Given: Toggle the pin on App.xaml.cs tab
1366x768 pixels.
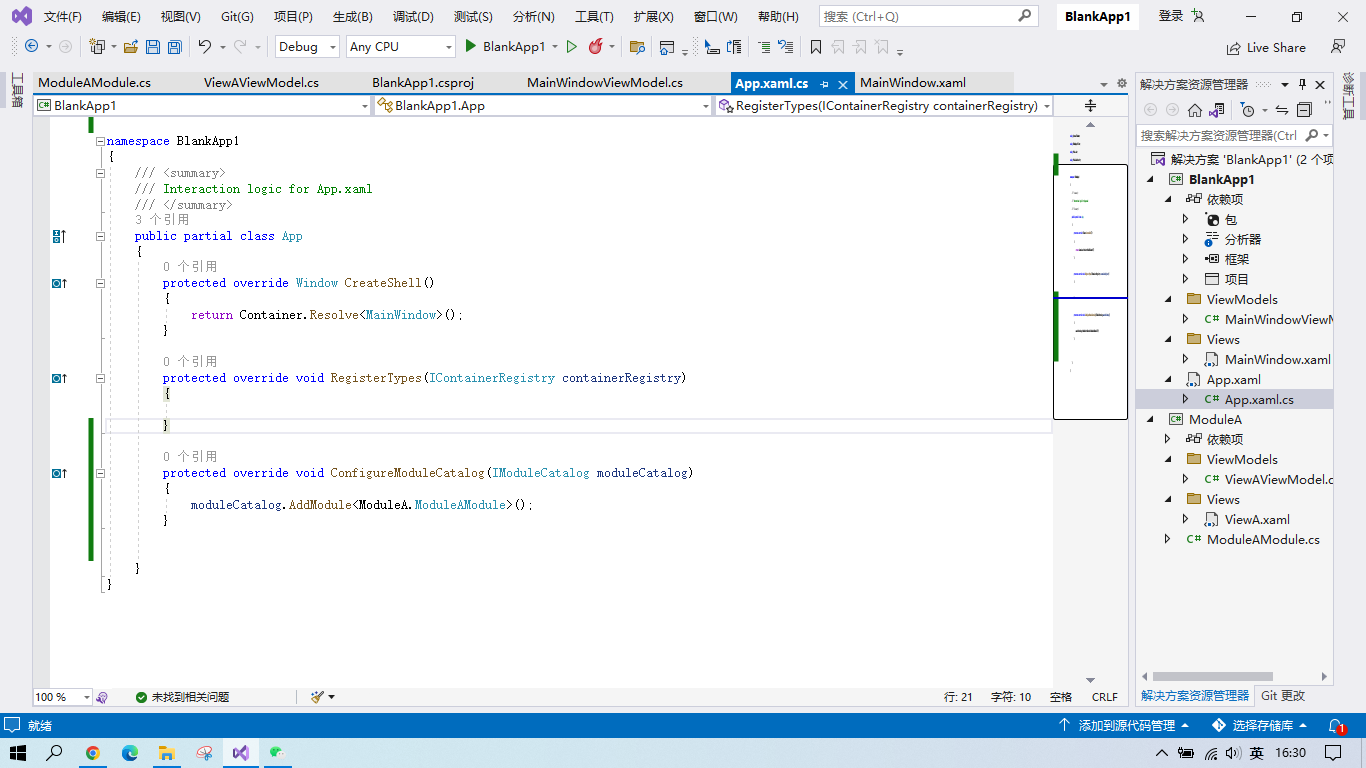Looking at the screenshot, I should [x=824, y=84].
